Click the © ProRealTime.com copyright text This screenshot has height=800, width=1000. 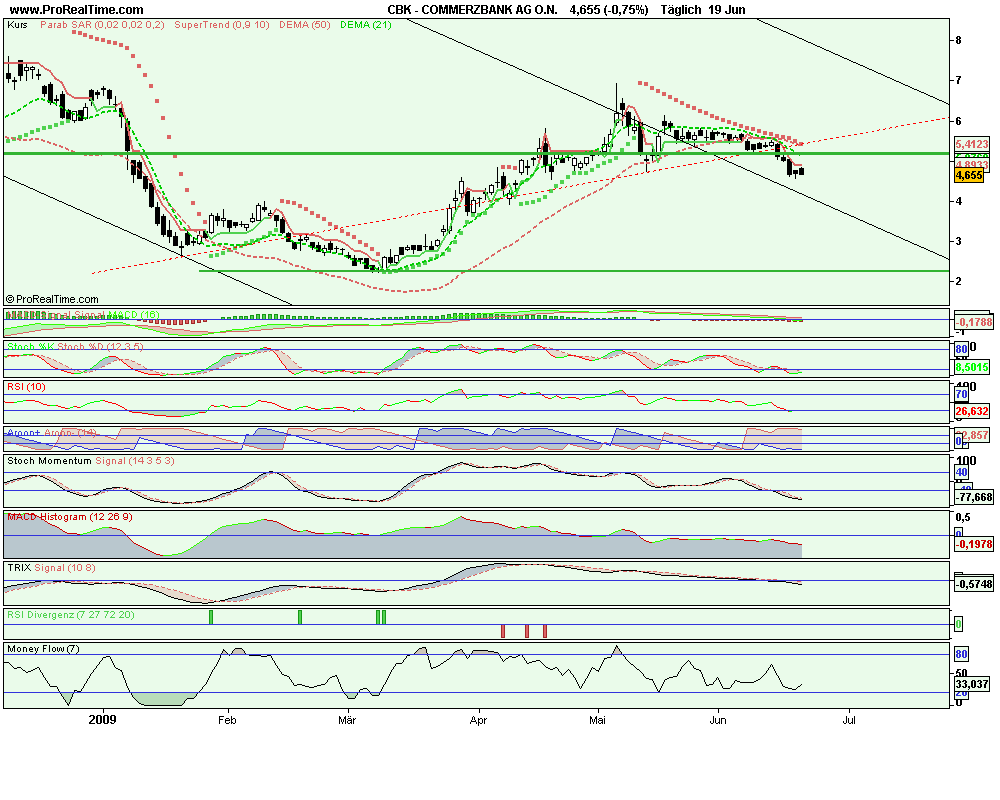[x=52, y=299]
